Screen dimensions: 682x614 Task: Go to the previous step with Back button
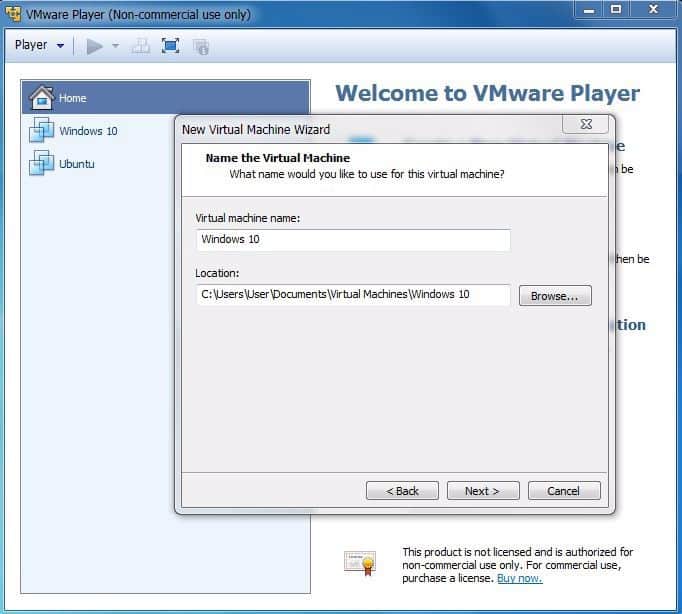tap(402, 491)
